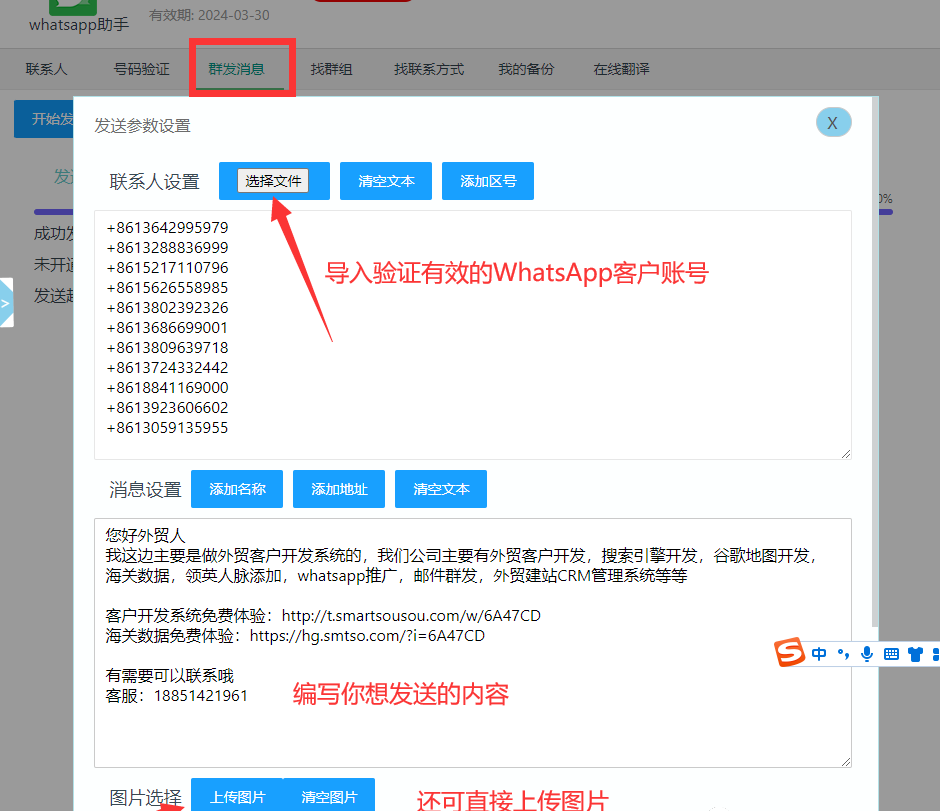Switch to the 在线翻译 tab

[x=621, y=70]
